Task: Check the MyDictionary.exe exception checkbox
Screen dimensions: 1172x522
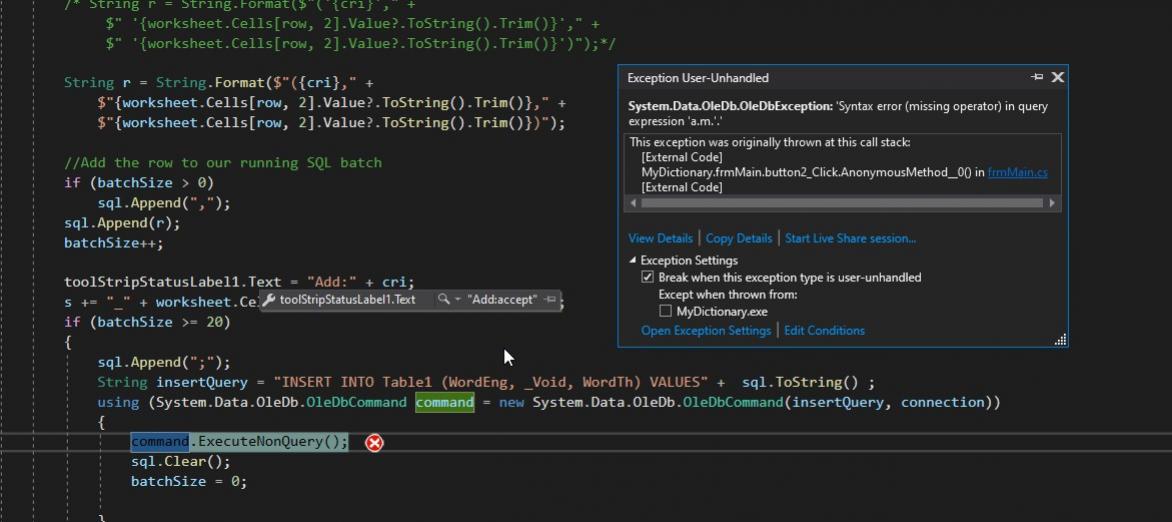Action: point(665,312)
